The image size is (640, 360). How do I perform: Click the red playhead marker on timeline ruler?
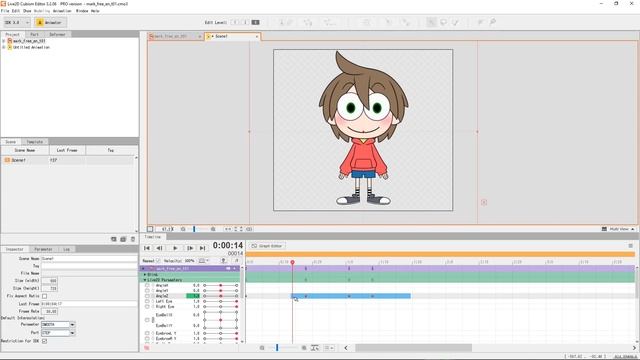292,262
